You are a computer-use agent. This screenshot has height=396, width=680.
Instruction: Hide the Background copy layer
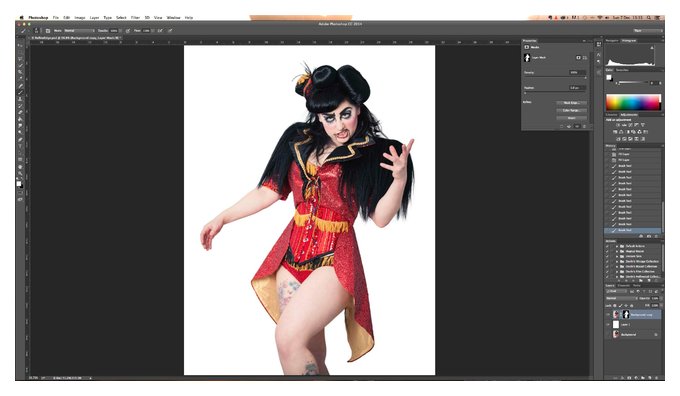pos(608,314)
